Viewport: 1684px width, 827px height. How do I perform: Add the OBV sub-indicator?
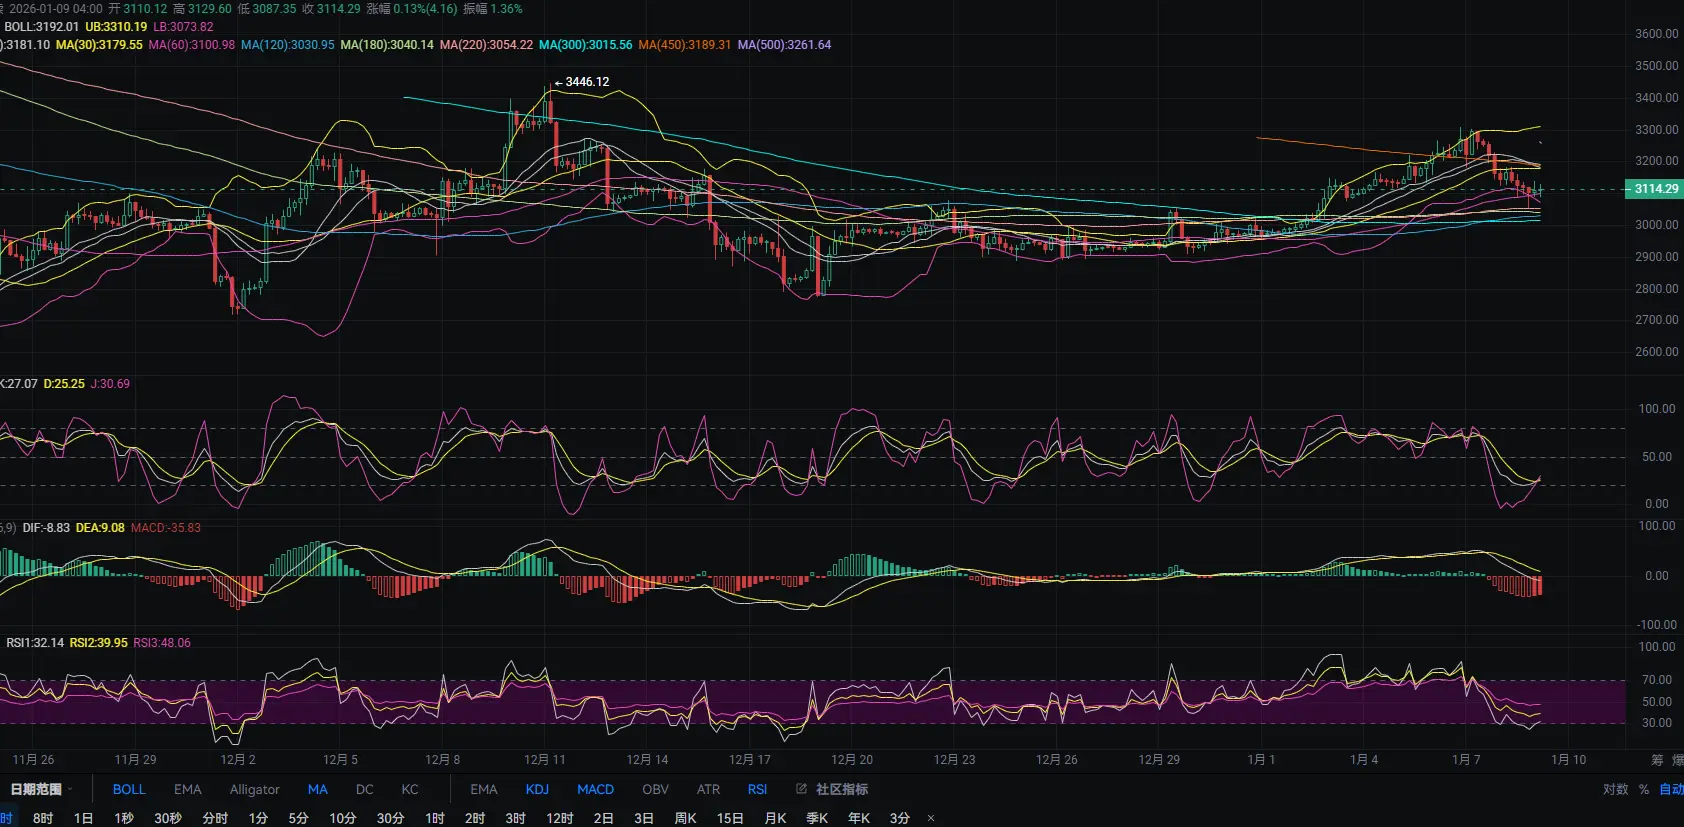click(655, 789)
